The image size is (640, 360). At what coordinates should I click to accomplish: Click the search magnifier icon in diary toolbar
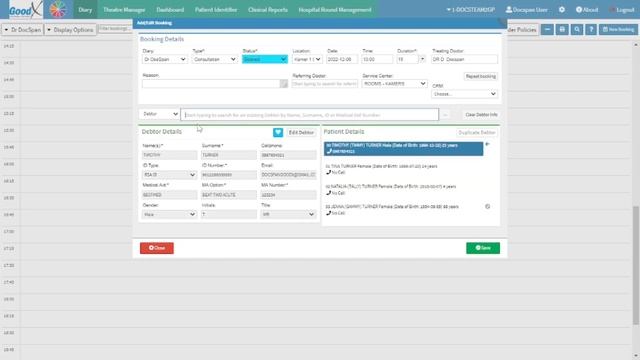click(577, 29)
